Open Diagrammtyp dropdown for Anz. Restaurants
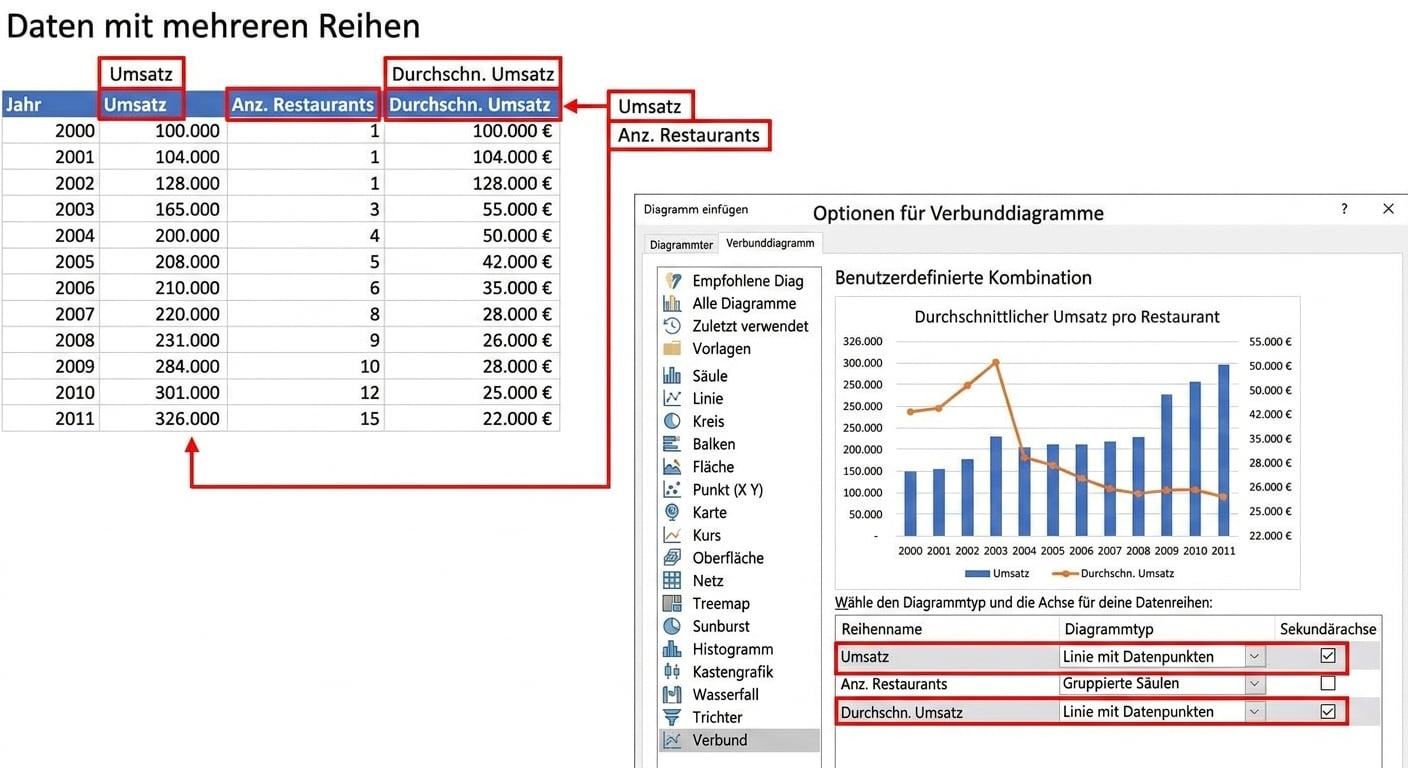The image size is (1408, 768). pos(1255,684)
